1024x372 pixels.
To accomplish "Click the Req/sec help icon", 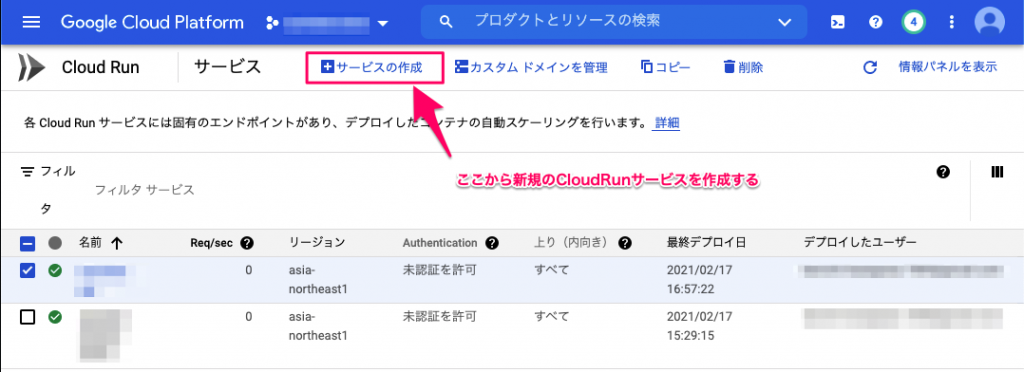I will coord(247,243).
